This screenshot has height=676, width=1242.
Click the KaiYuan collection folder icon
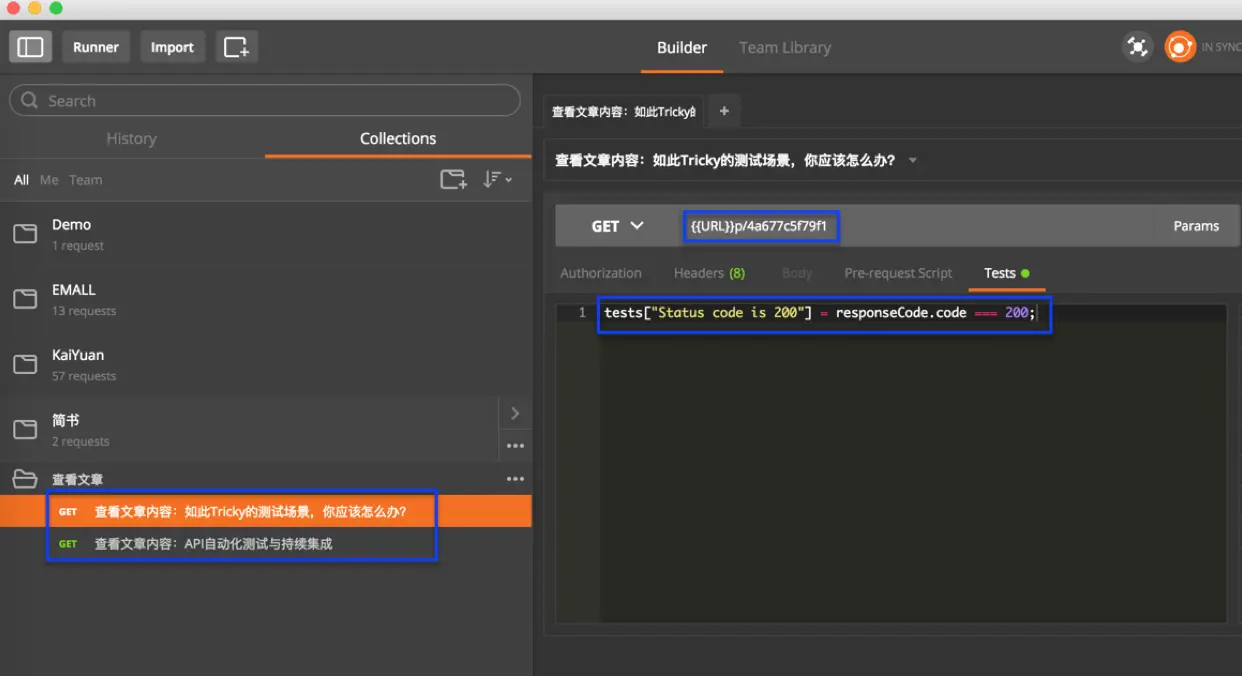25,364
